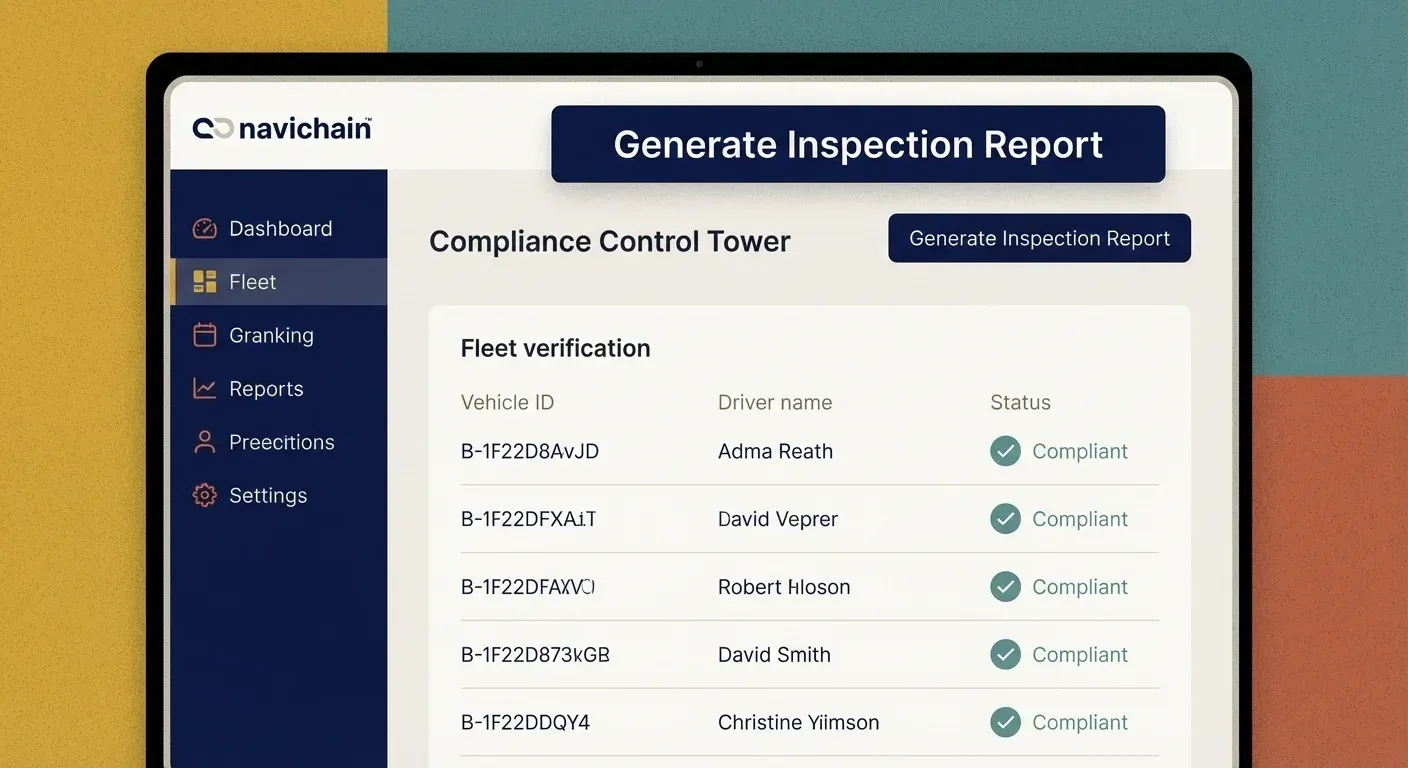Click Christine Yiimson's compliant checkmark icon
1408x768 pixels.
click(x=1005, y=722)
